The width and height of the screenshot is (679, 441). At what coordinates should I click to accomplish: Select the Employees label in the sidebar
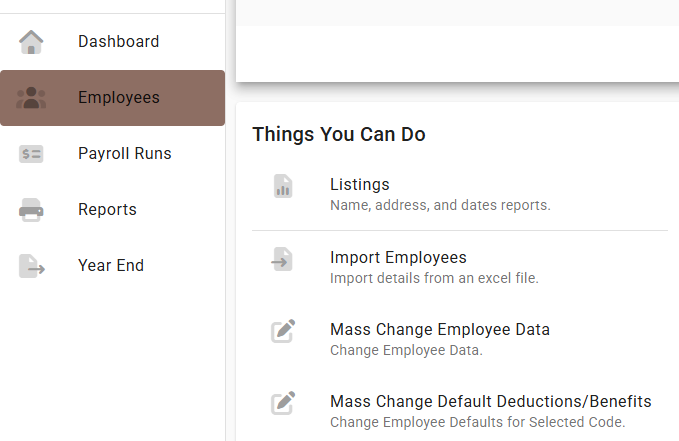[118, 98]
